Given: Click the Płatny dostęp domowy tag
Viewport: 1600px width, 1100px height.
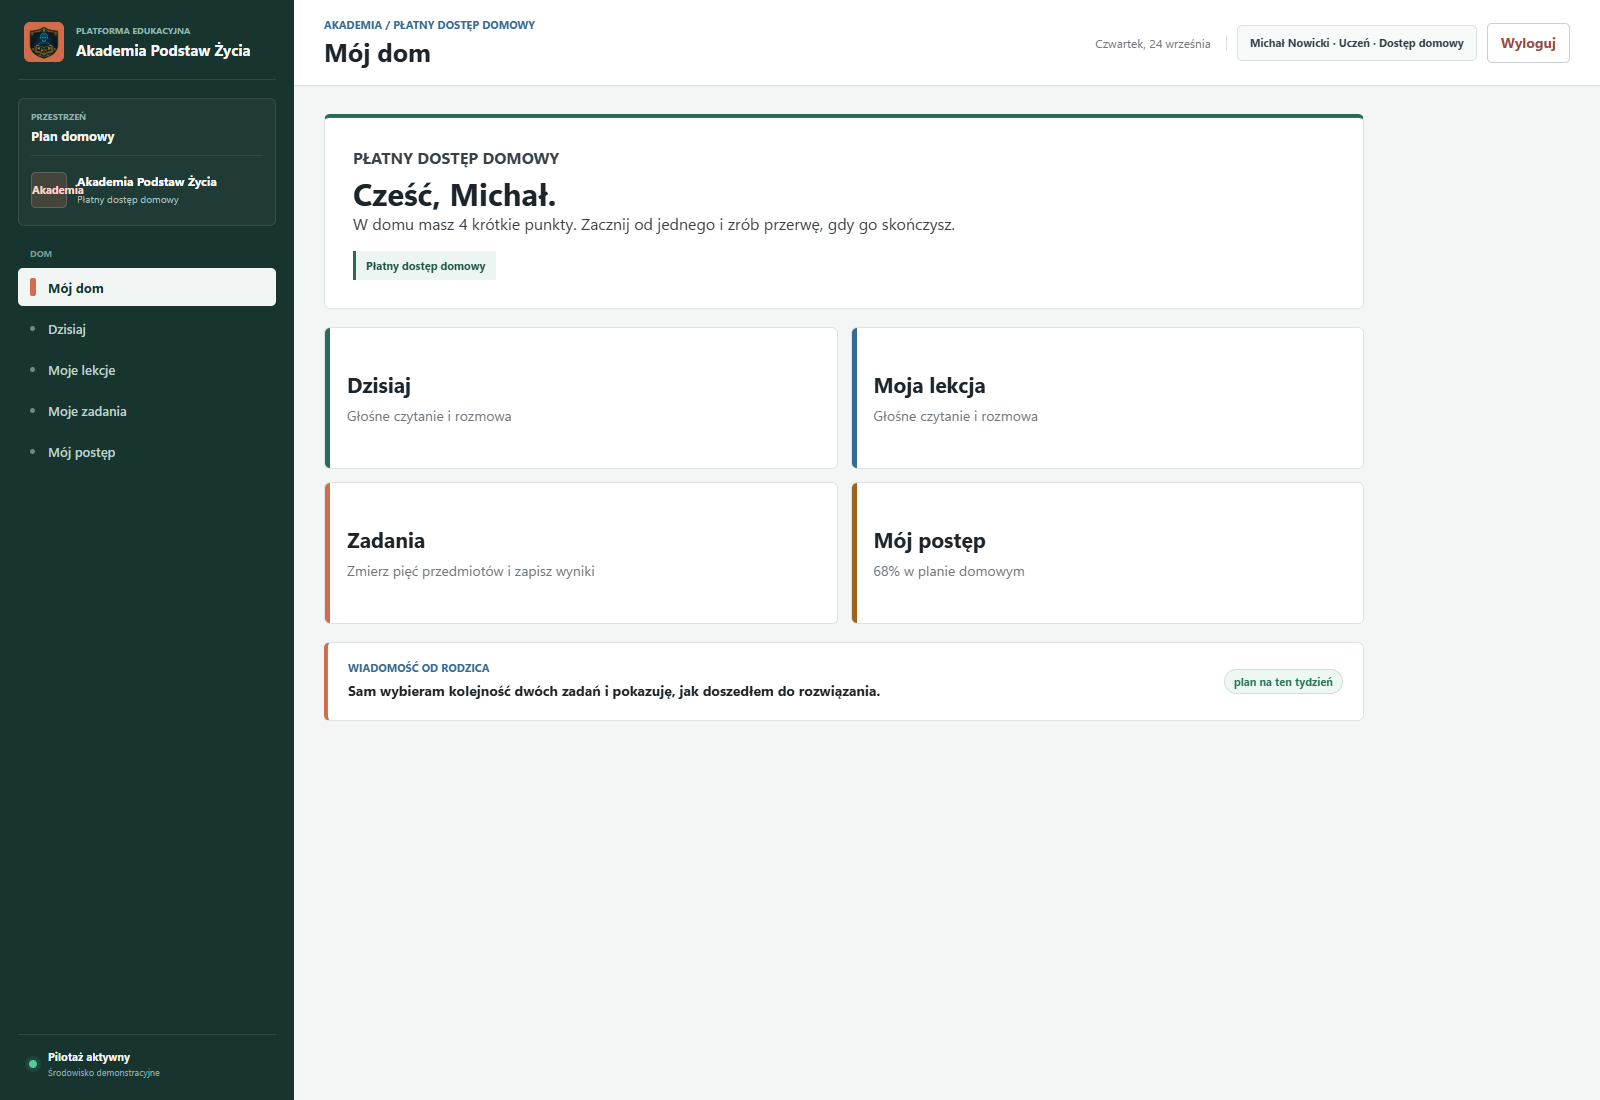Looking at the screenshot, I should click(425, 266).
